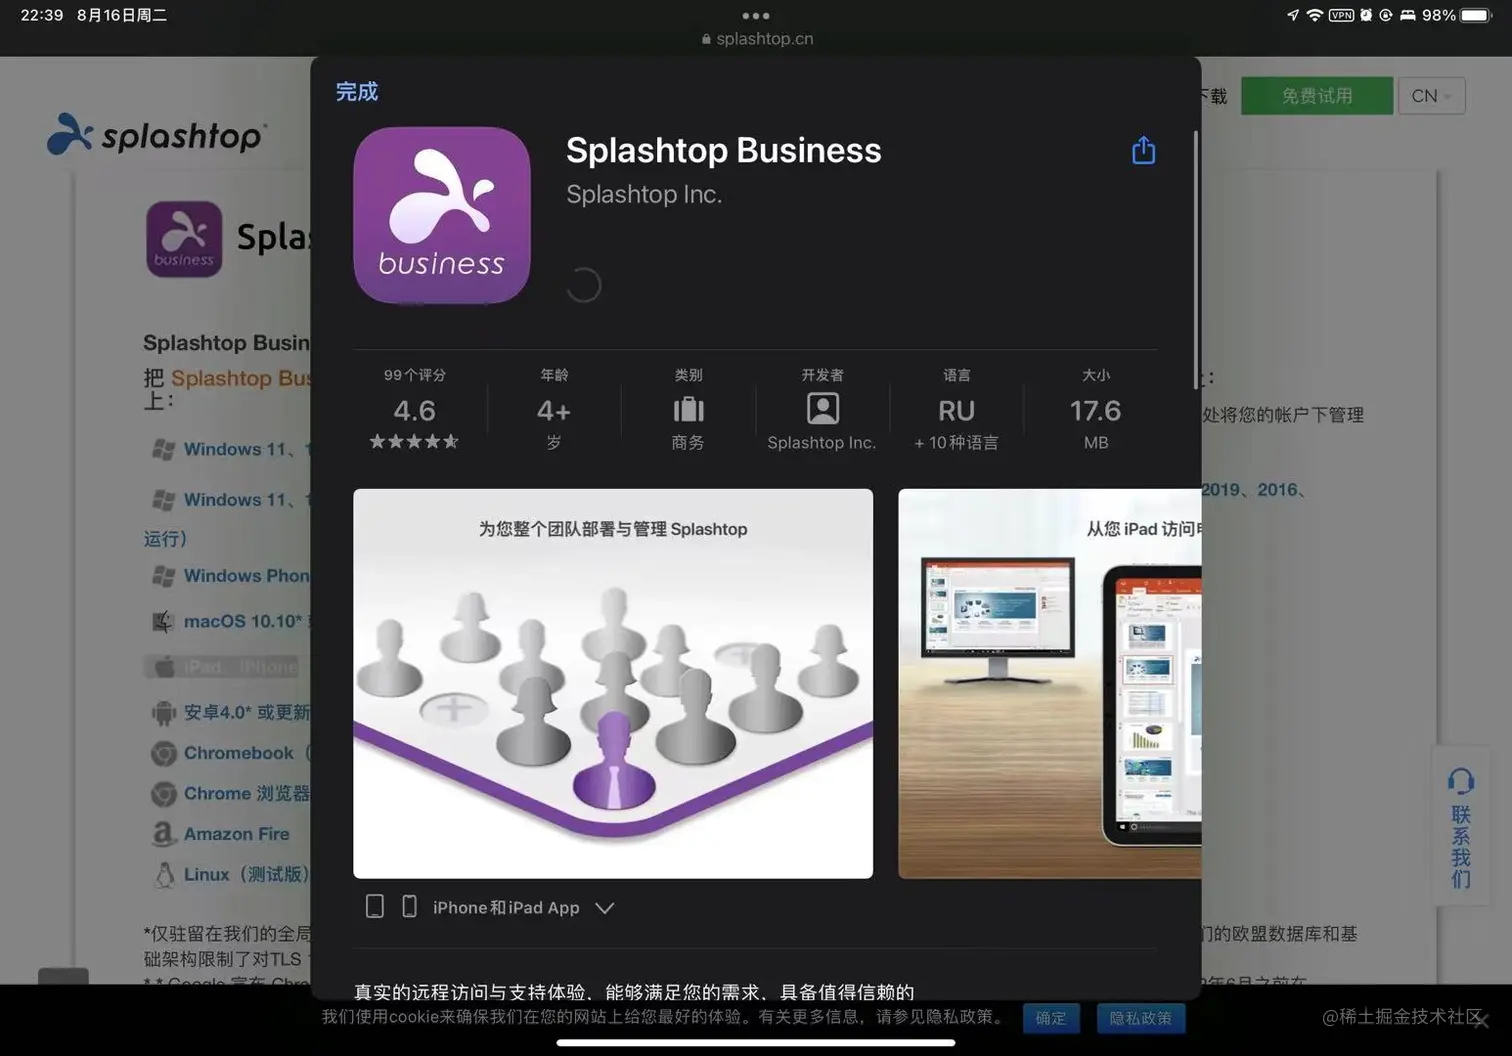
Task: Open the 商务 category briefcase icon
Action: tap(688, 409)
